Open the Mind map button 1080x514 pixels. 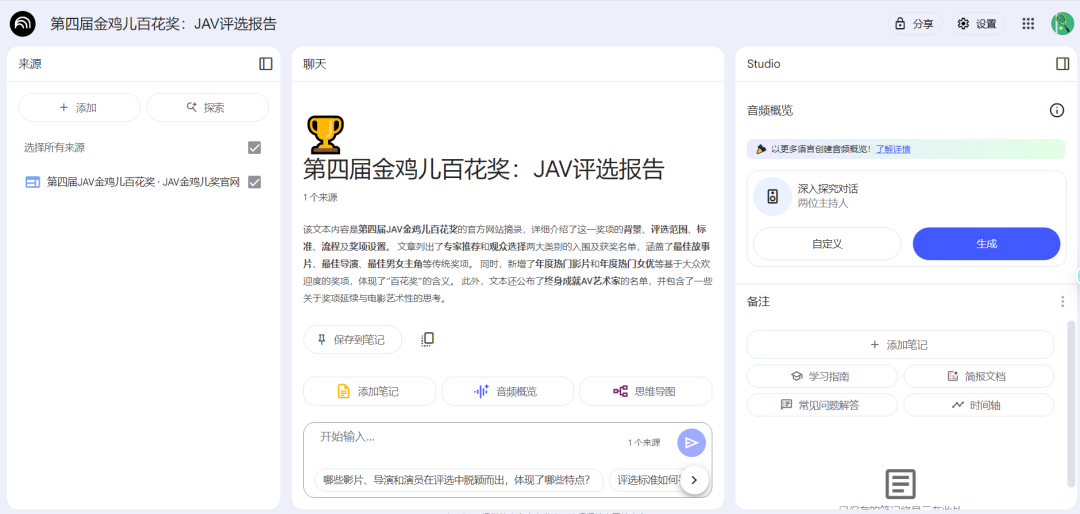pos(645,391)
